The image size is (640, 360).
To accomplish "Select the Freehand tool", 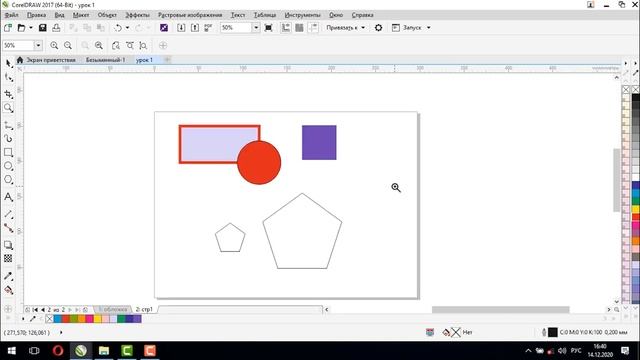I will (9, 125).
